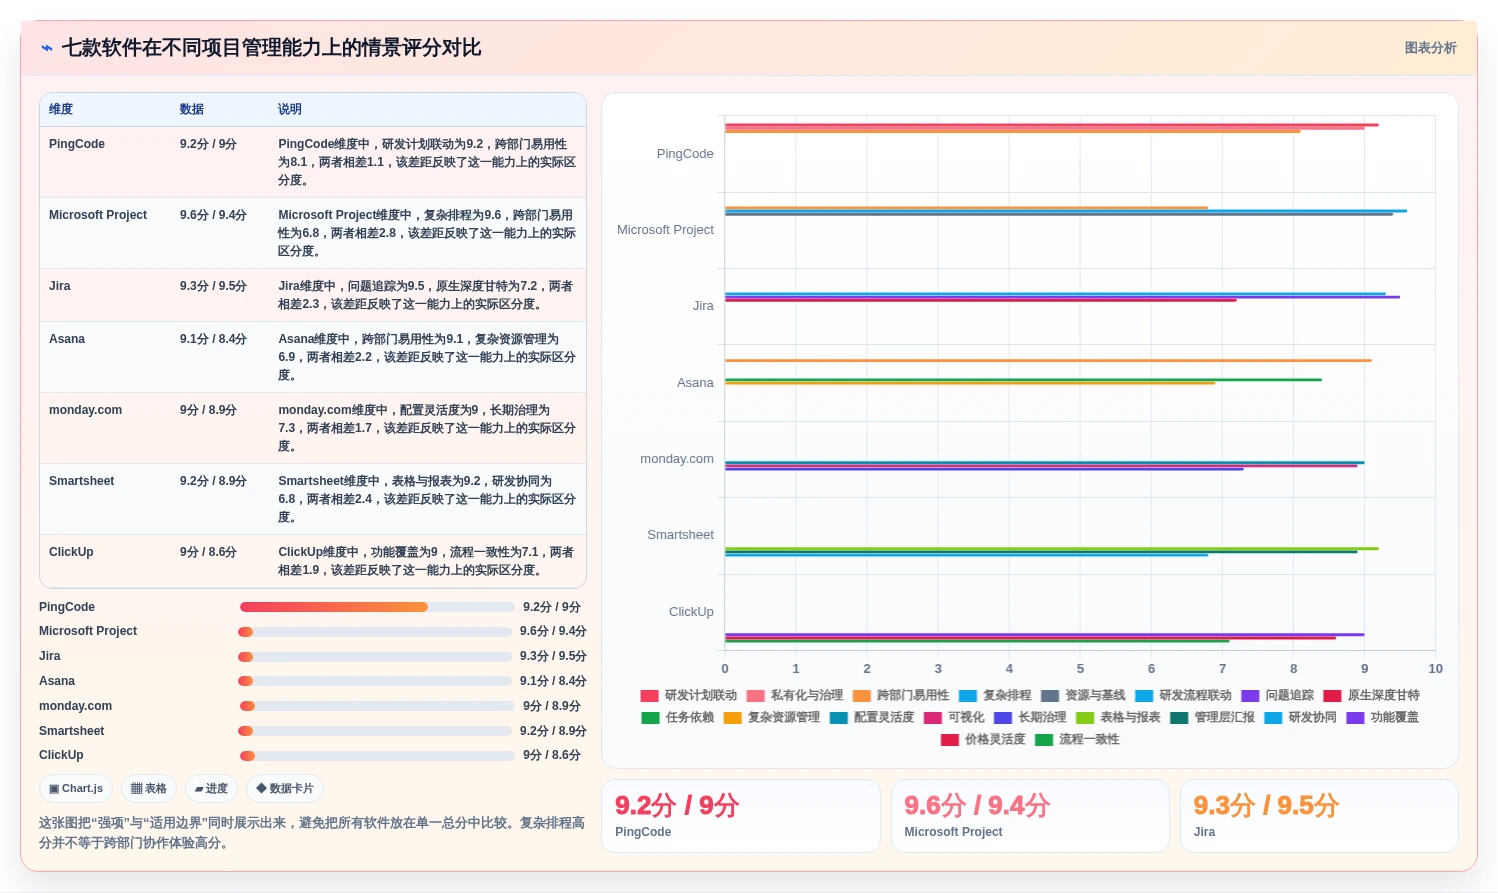Image resolution: width=1498 pixels, height=893 pixels.
Task: Click the PingCode label on chart axis
Action: (x=685, y=154)
